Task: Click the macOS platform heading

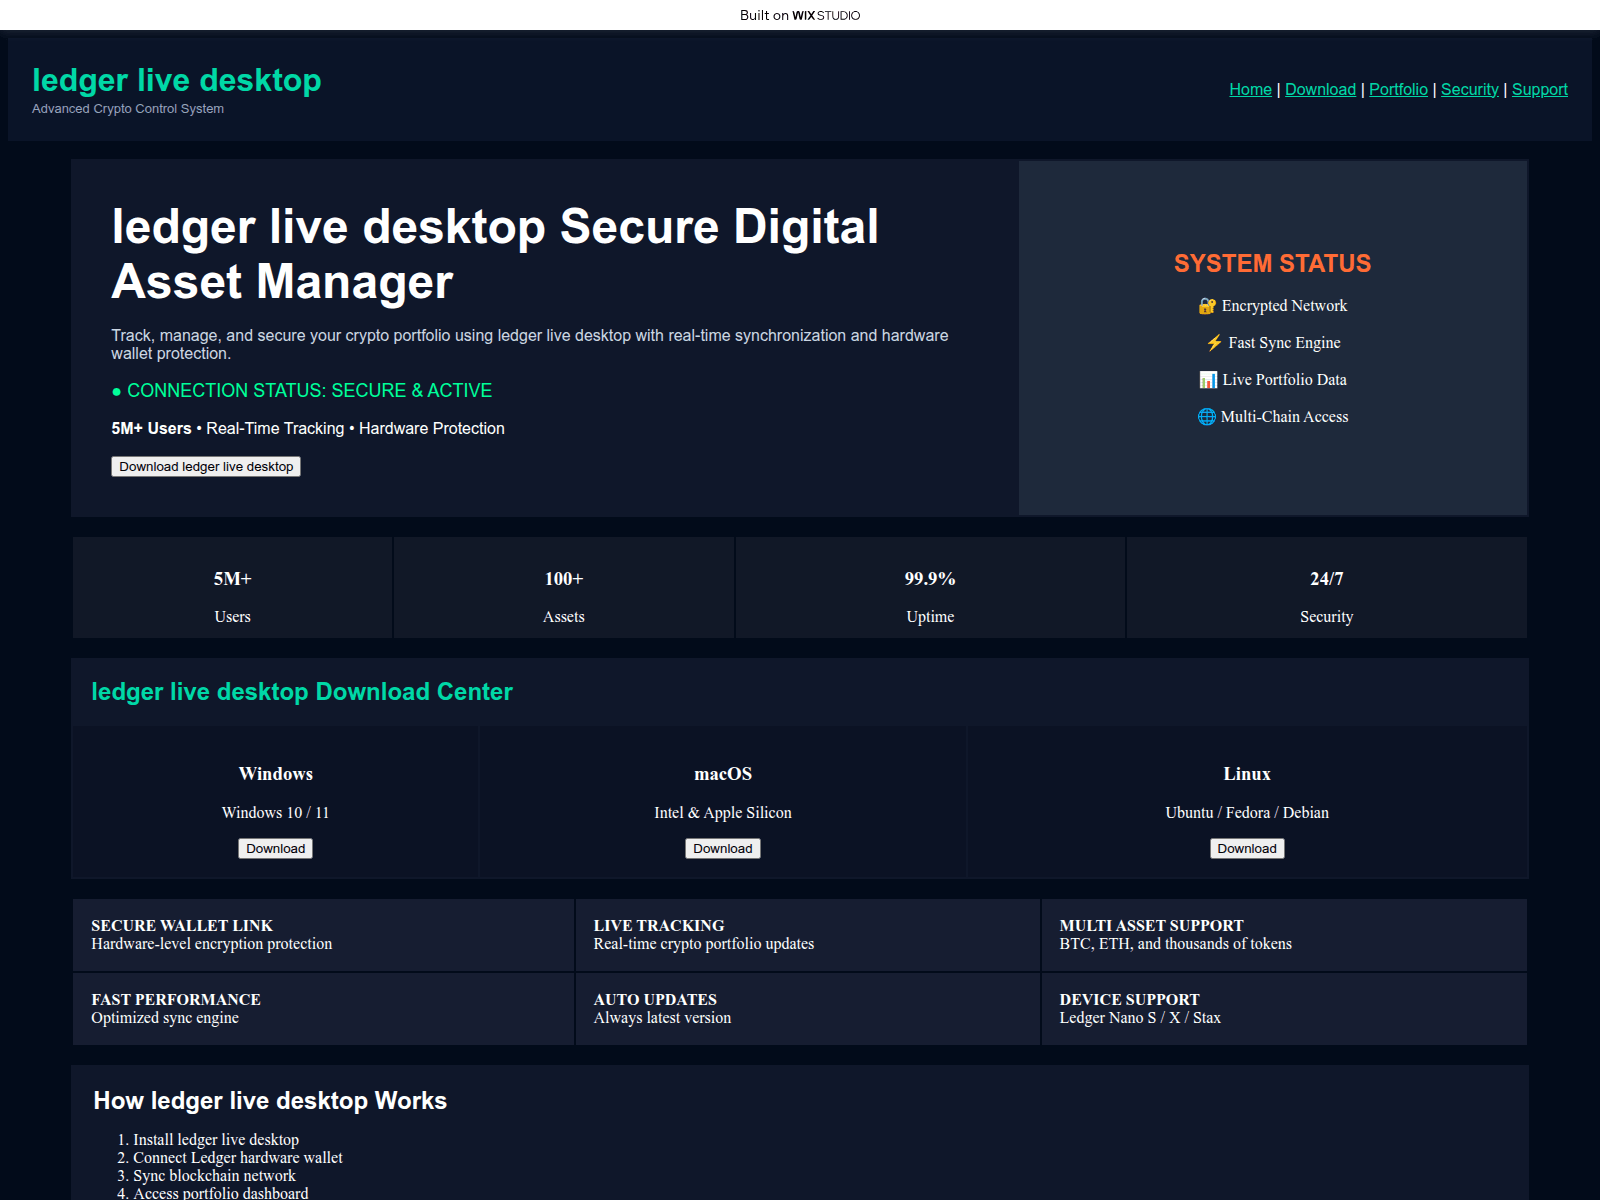Action: (723, 774)
